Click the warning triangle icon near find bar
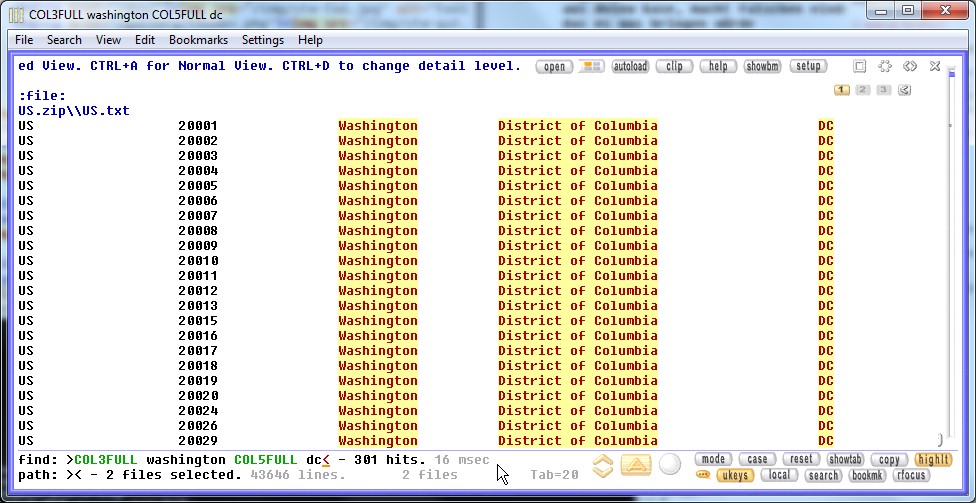Viewport: 976px width, 503px height. pyautogui.click(x=636, y=465)
